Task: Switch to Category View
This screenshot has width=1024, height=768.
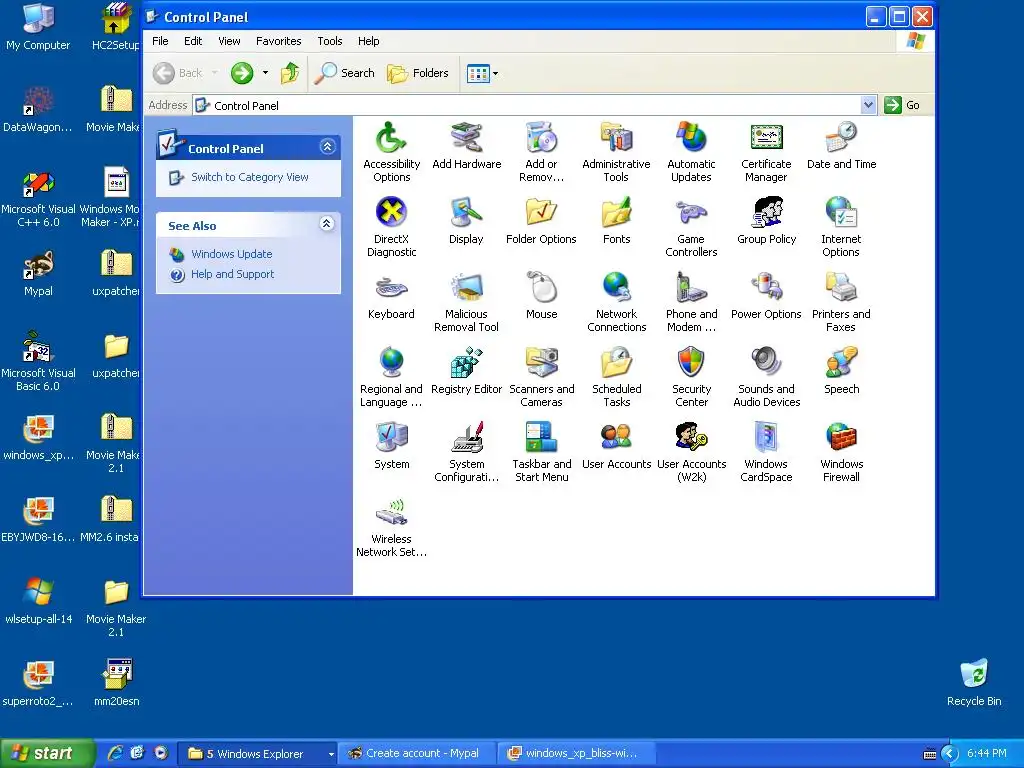Action: (249, 177)
